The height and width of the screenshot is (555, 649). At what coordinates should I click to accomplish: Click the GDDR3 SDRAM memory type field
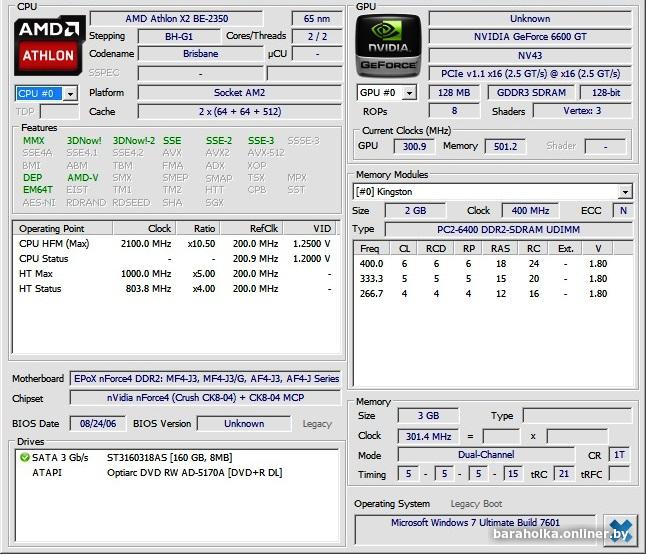(531, 93)
